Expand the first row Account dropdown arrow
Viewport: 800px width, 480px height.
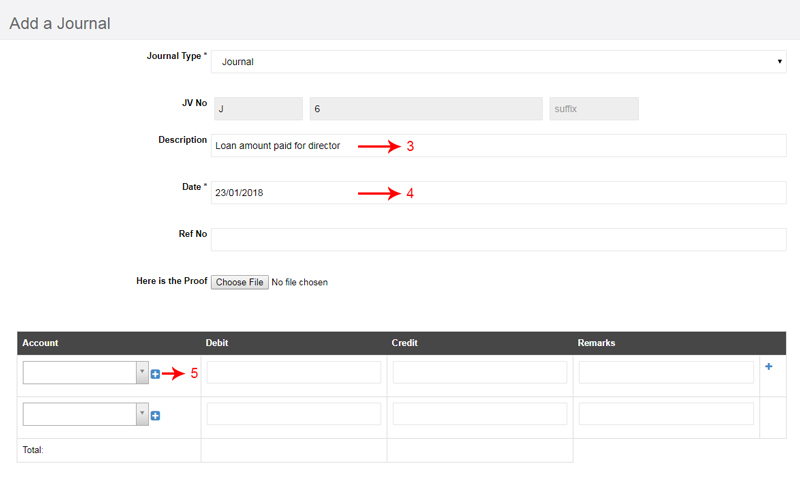(142, 372)
